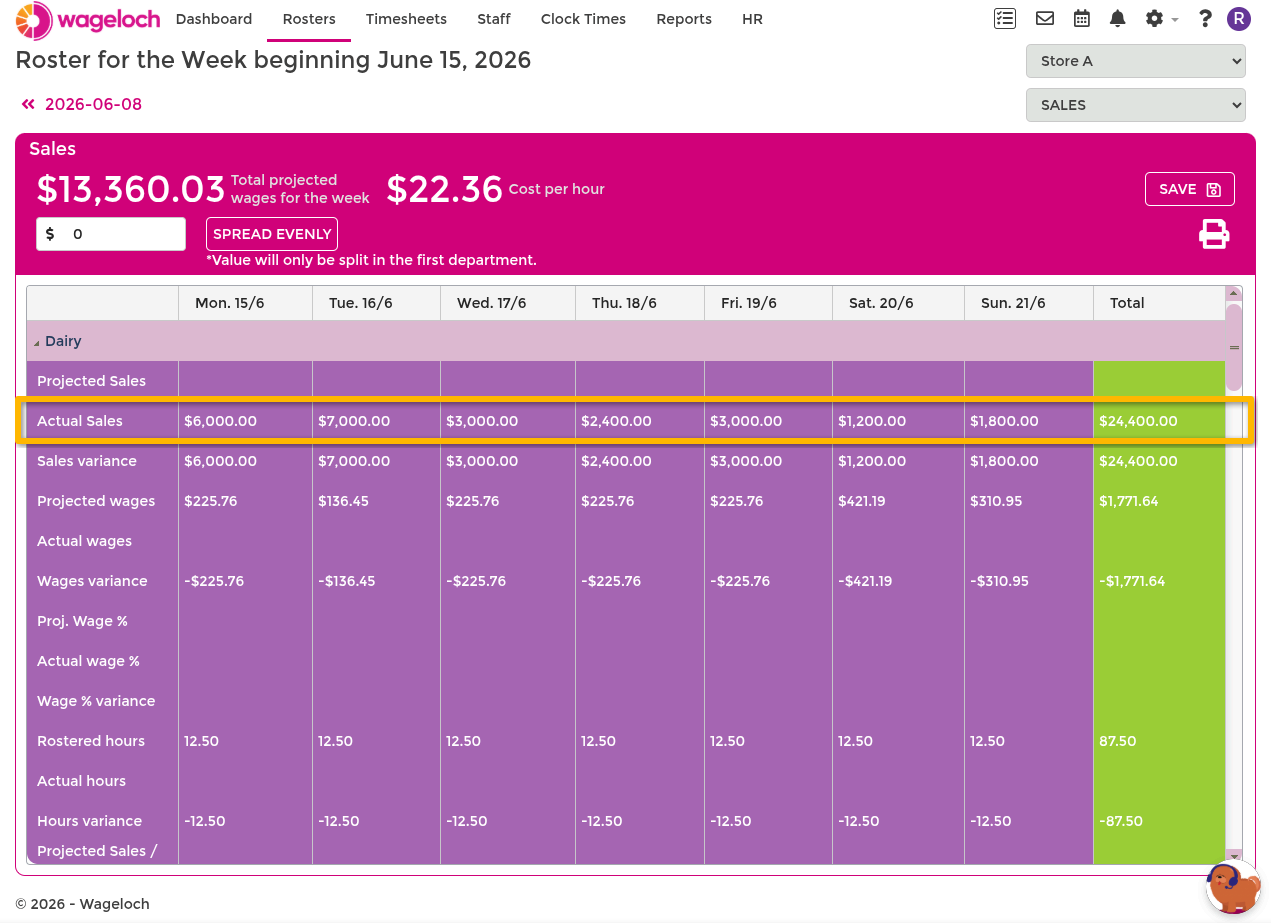This screenshot has width=1271, height=923.
Task: Click the Projected Sales row label
Action: tap(91, 381)
